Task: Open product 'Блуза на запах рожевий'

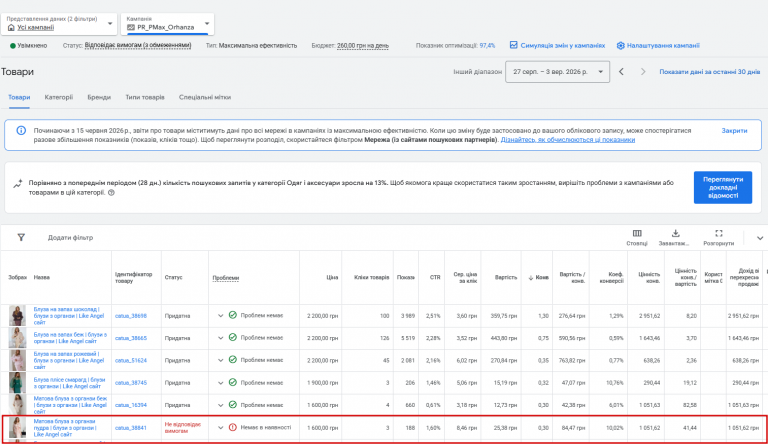Action: click(69, 360)
